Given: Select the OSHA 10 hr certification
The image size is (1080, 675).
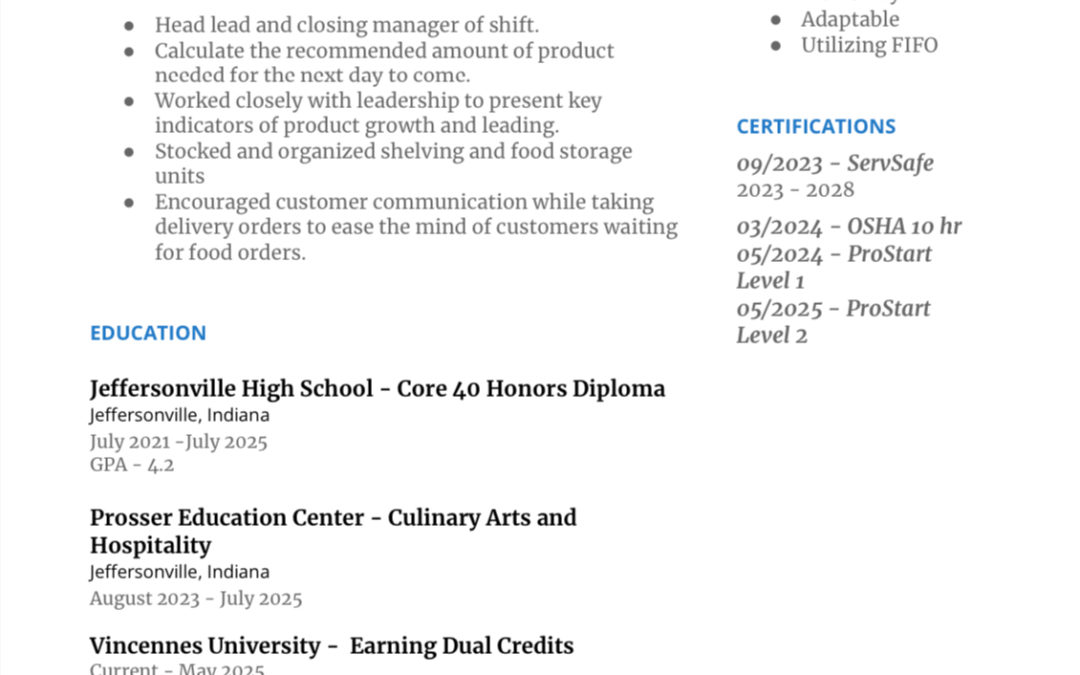Looking at the screenshot, I should [x=849, y=226].
